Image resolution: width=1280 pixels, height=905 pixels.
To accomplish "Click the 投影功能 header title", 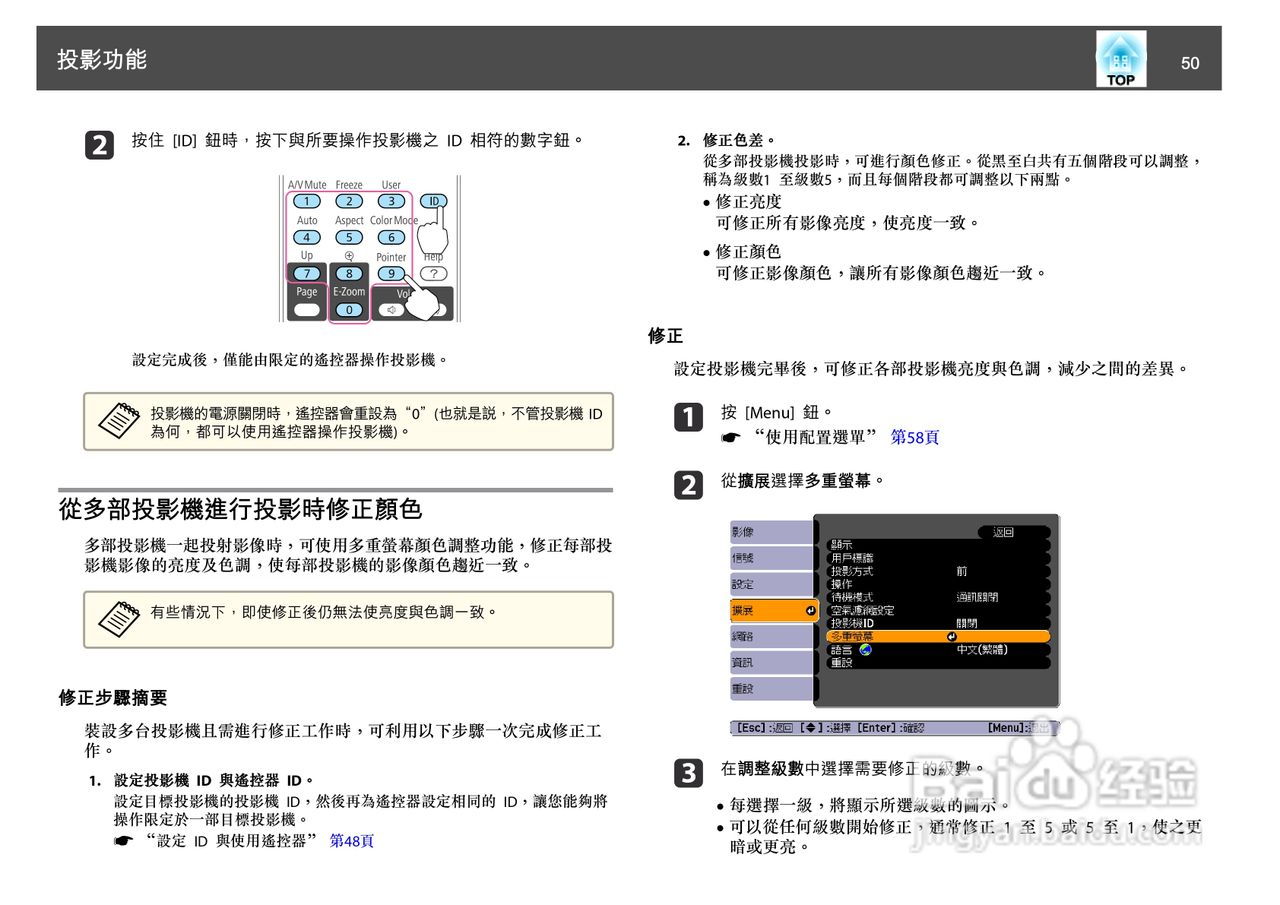I will point(102,60).
